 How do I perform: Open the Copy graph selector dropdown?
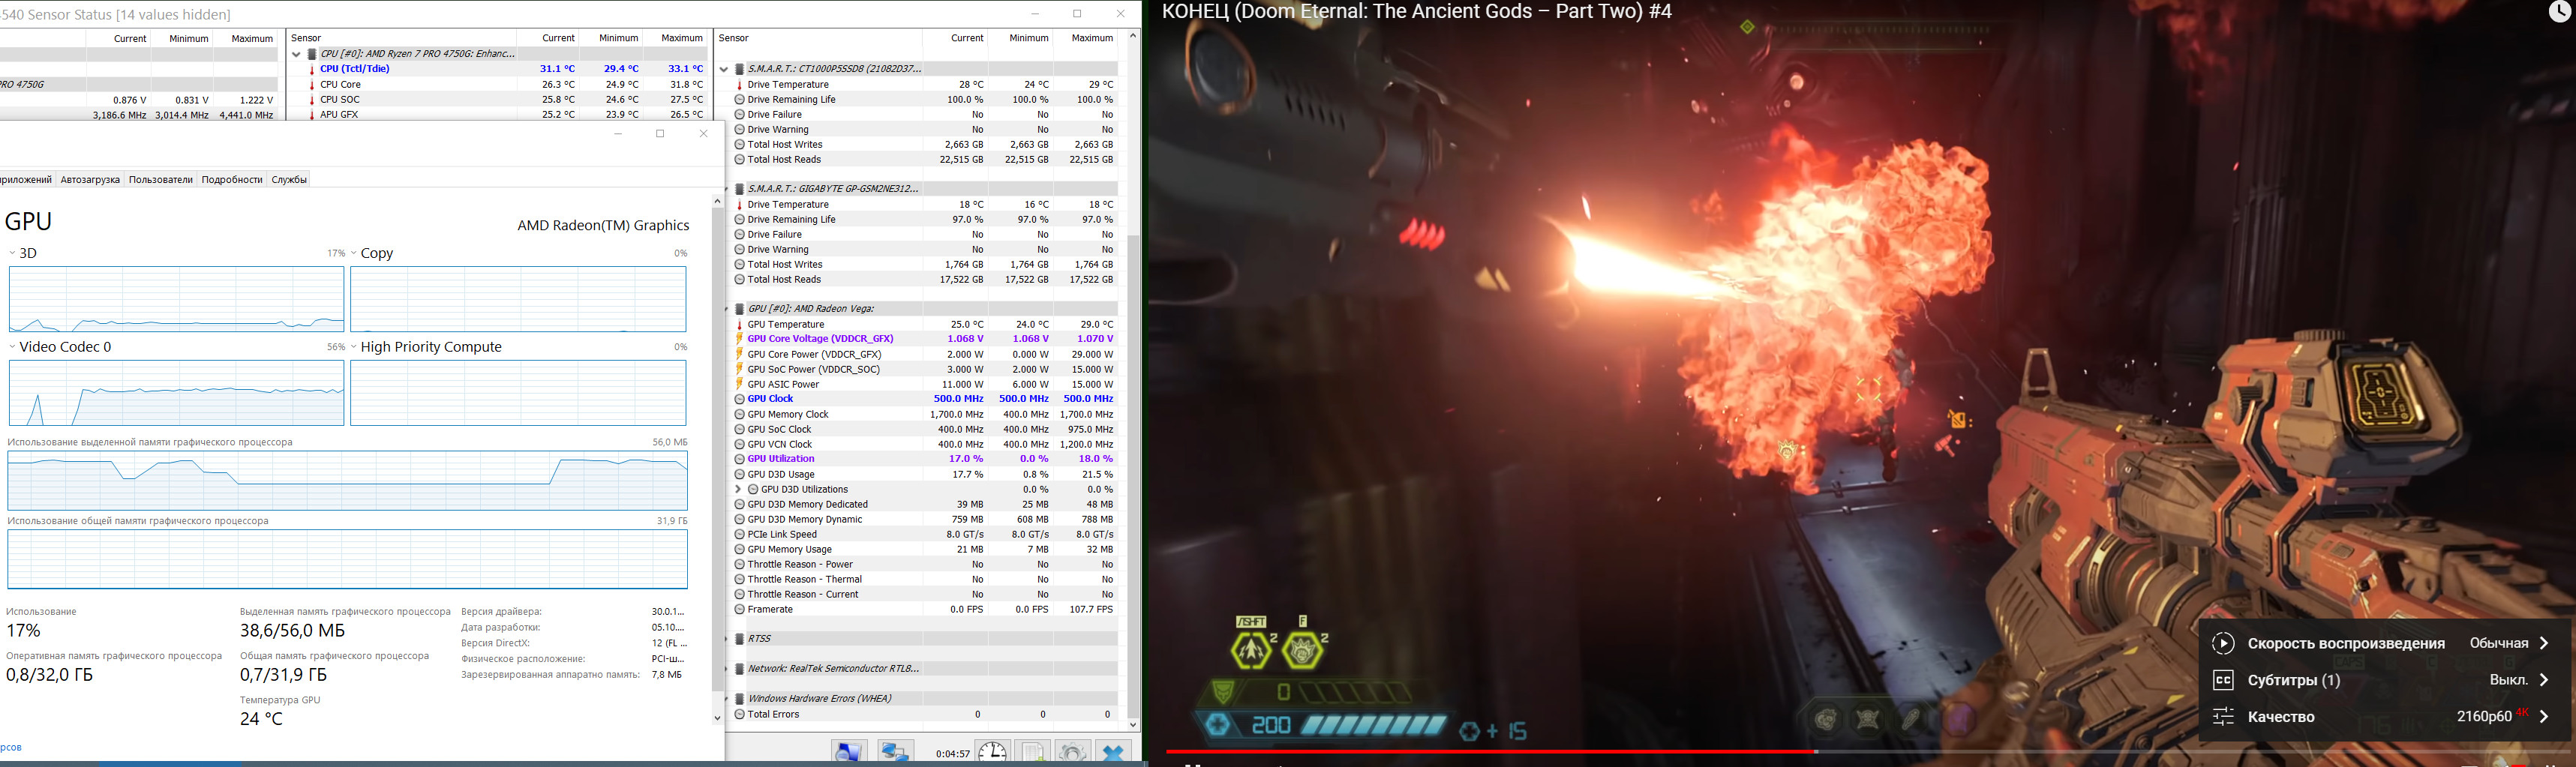[354, 253]
